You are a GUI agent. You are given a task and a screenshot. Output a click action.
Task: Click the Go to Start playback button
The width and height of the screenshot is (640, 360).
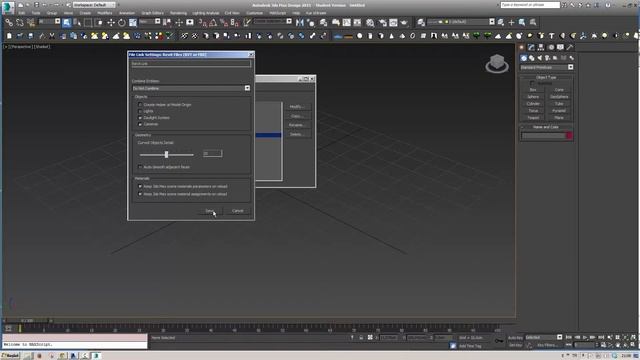click(569, 338)
